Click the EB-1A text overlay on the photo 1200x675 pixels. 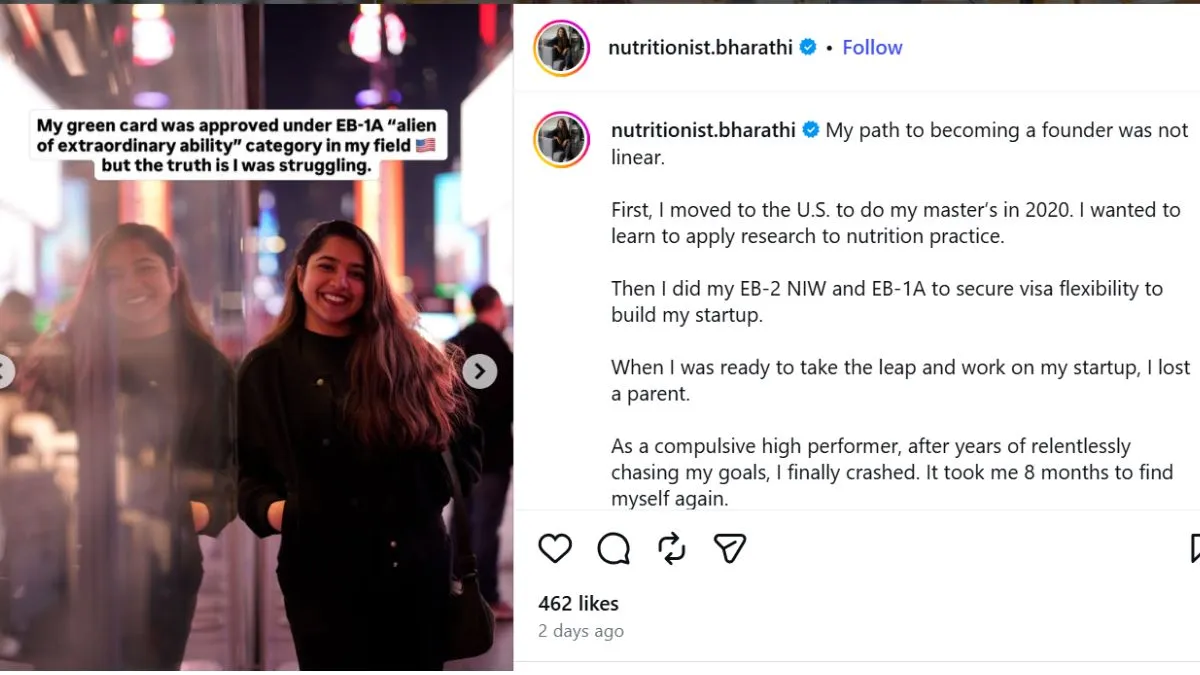click(236, 146)
